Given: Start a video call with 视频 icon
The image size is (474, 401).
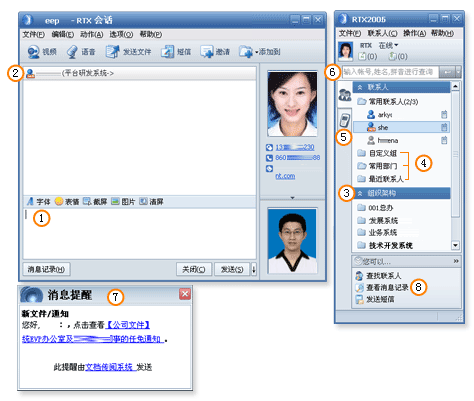Looking at the screenshot, I should pyautogui.click(x=33, y=52).
